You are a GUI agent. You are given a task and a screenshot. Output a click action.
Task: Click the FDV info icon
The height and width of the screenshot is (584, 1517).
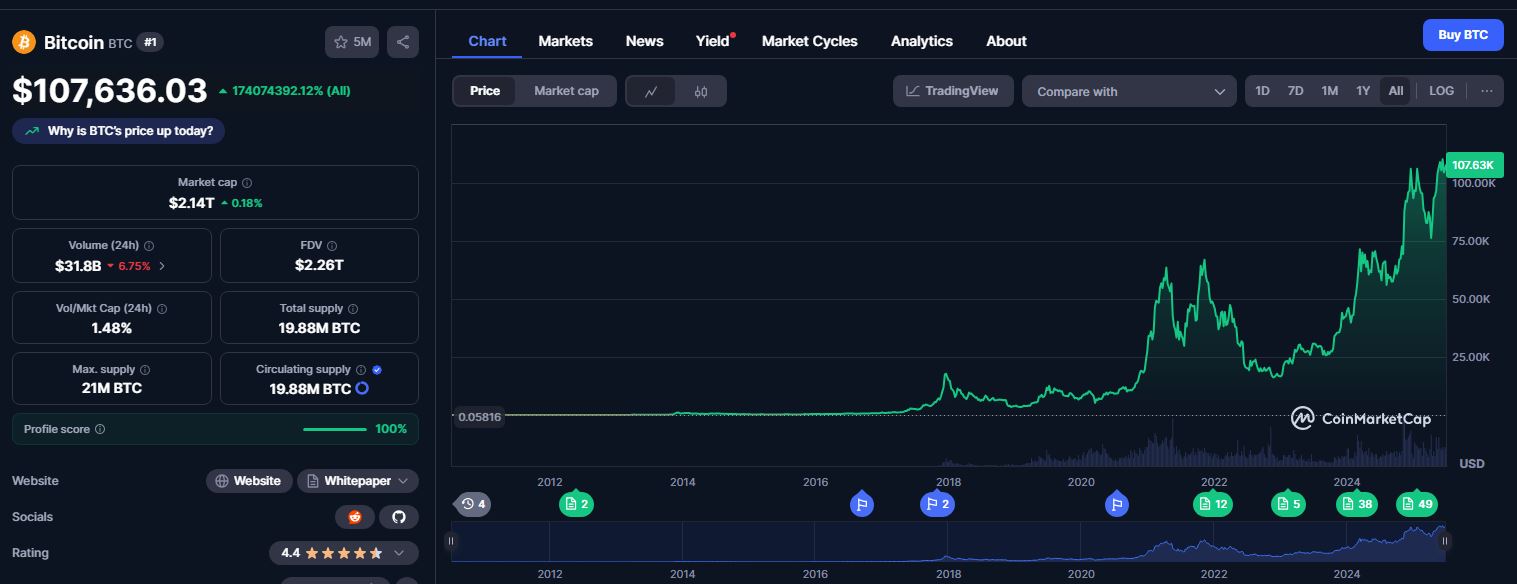pyautogui.click(x=332, y=245)
